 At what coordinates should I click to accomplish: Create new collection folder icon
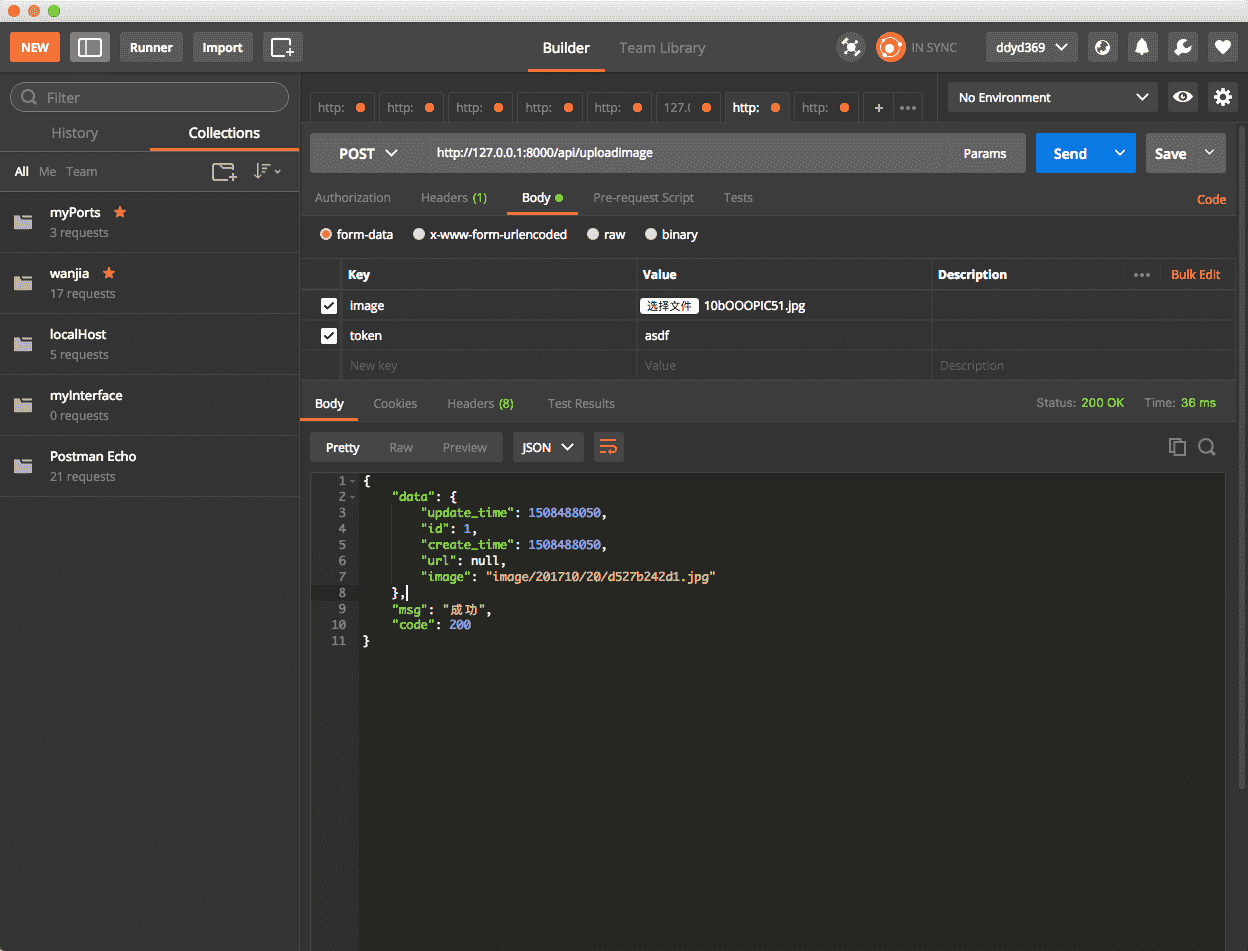[x=224, y=172]
